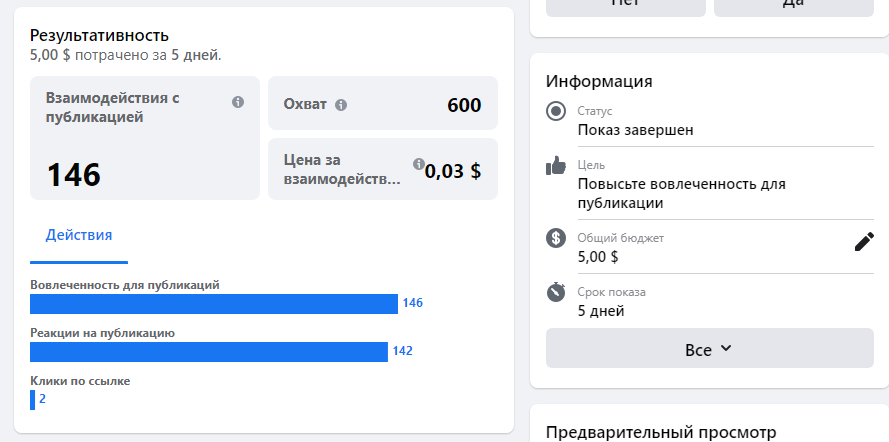This screenshot has height=442, width=889.
Task: Click the value 142 next to the reactions bar
Action: (x=403, y=351)
